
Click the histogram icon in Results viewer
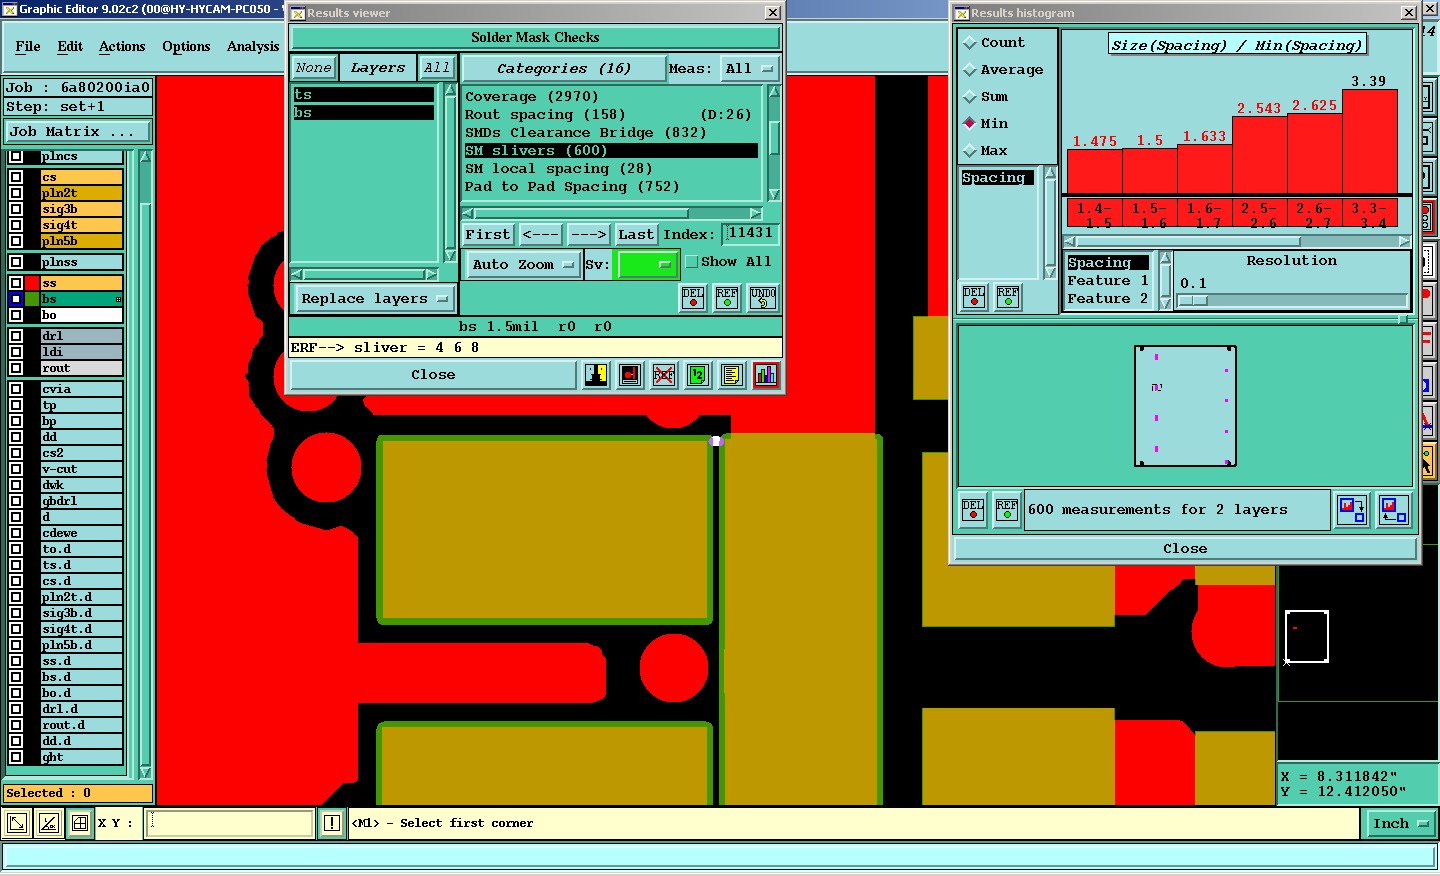766,375
